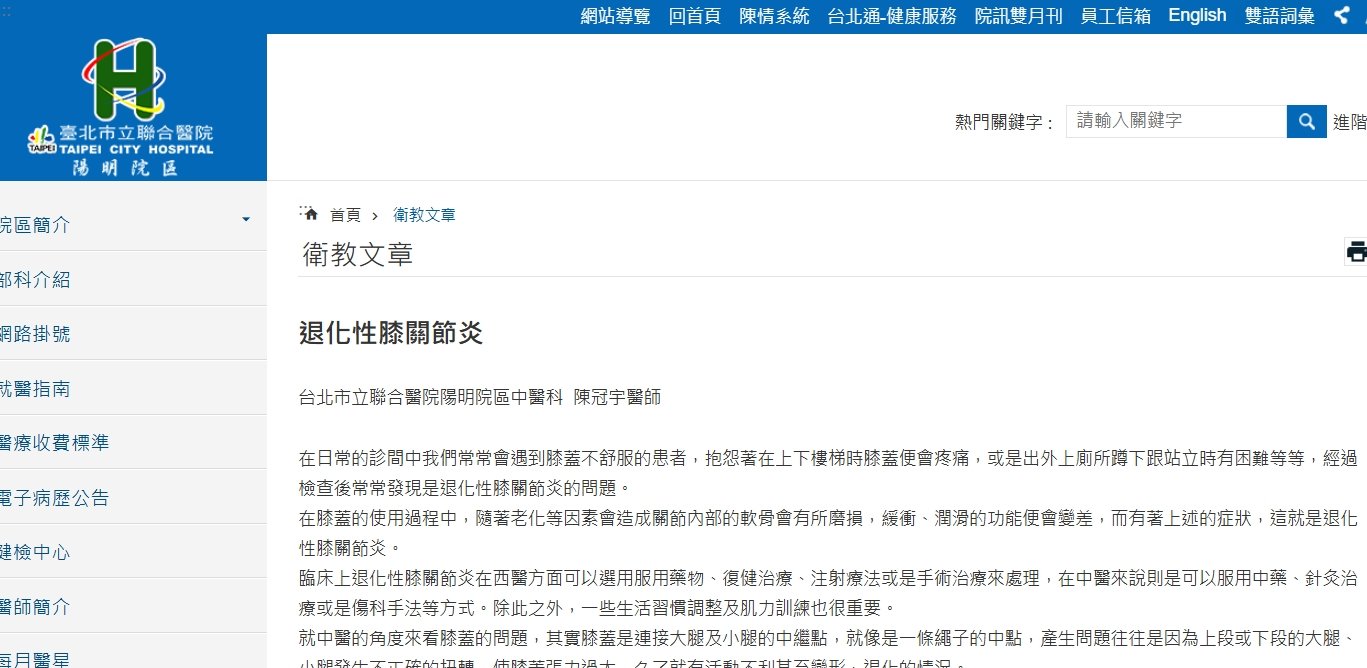Click the share icon in top bar
1367x668 pixels.
1342,15
